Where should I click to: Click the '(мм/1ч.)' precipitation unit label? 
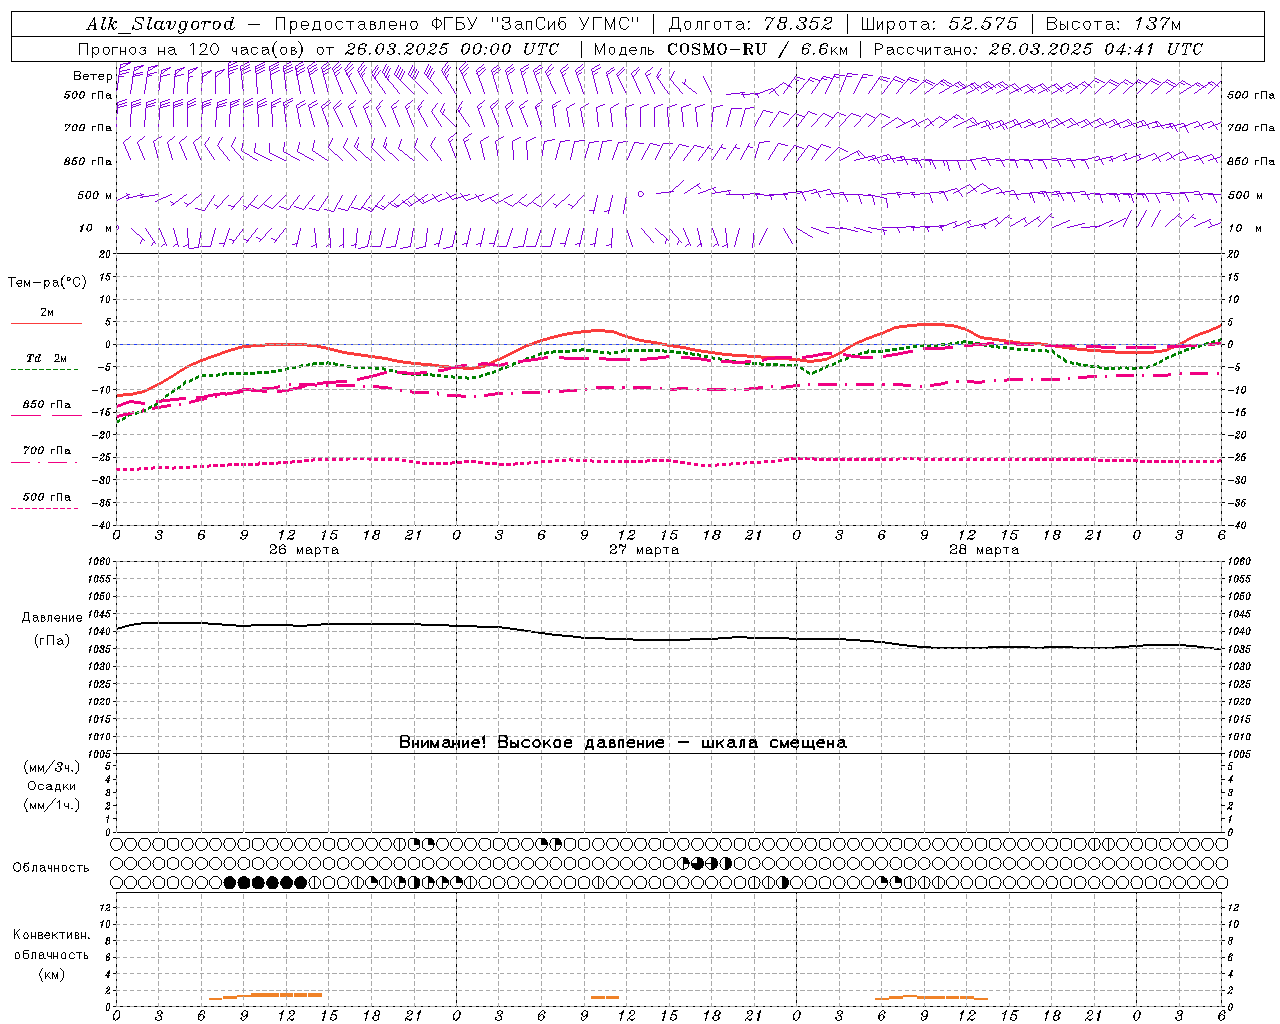point(51,805)
